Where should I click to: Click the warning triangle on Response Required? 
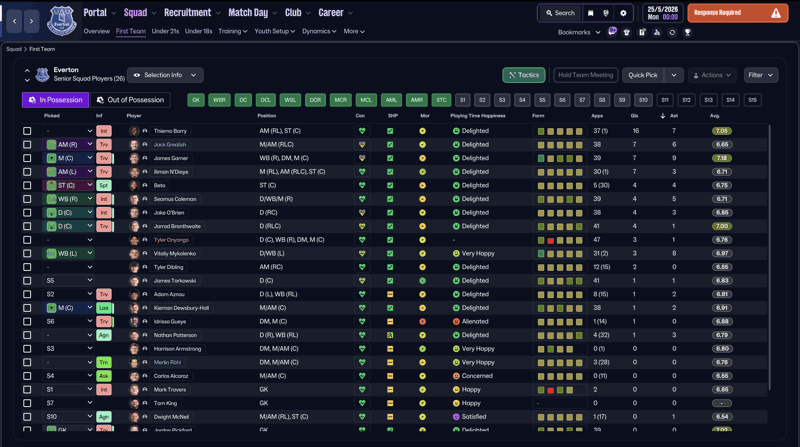tap(776, 13)
